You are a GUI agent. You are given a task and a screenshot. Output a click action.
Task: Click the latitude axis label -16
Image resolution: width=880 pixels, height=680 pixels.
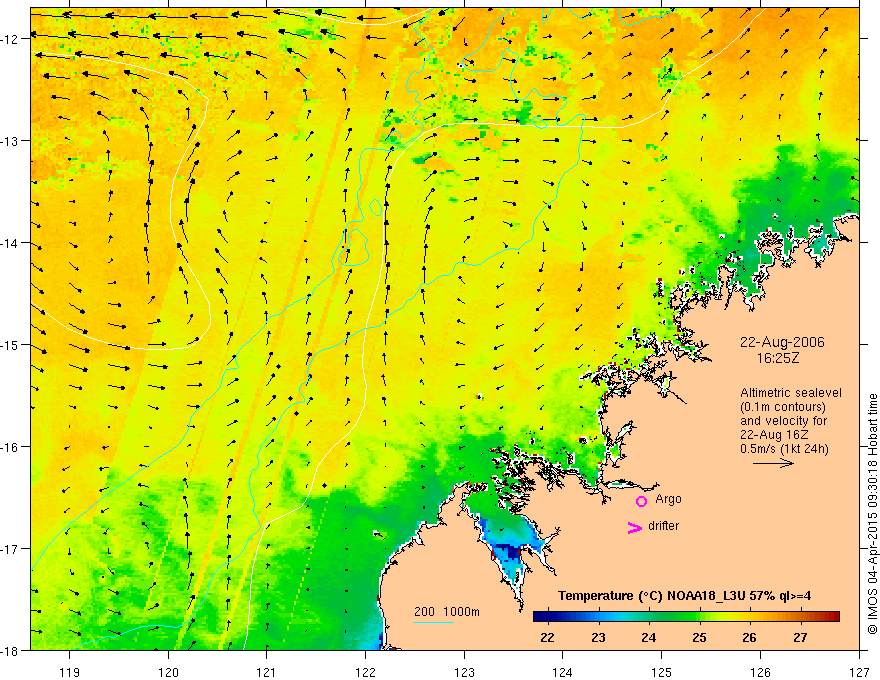tap(12, 447)
